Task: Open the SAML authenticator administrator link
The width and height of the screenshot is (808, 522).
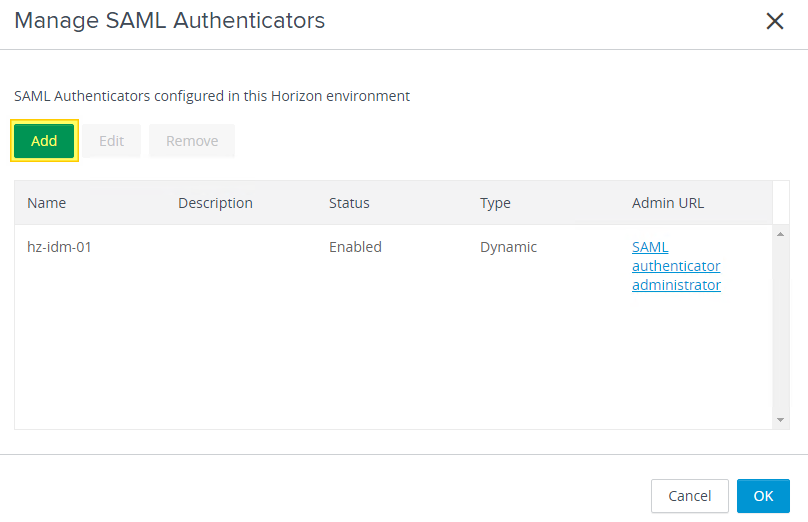Action: coord(676,266)
